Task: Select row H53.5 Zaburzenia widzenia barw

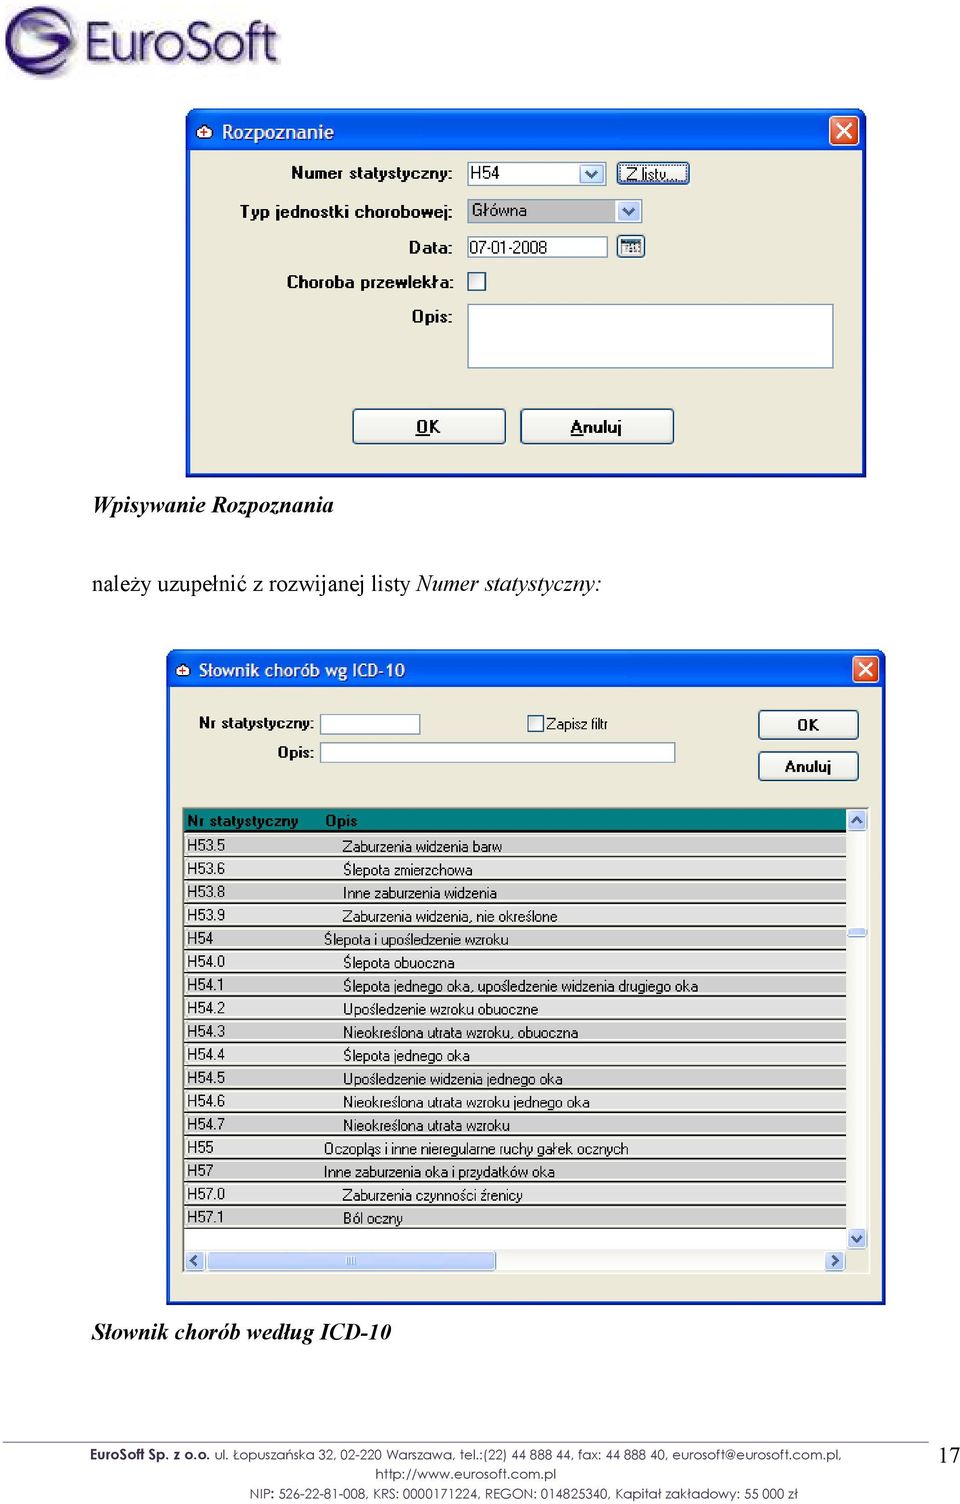Action: 515,846
